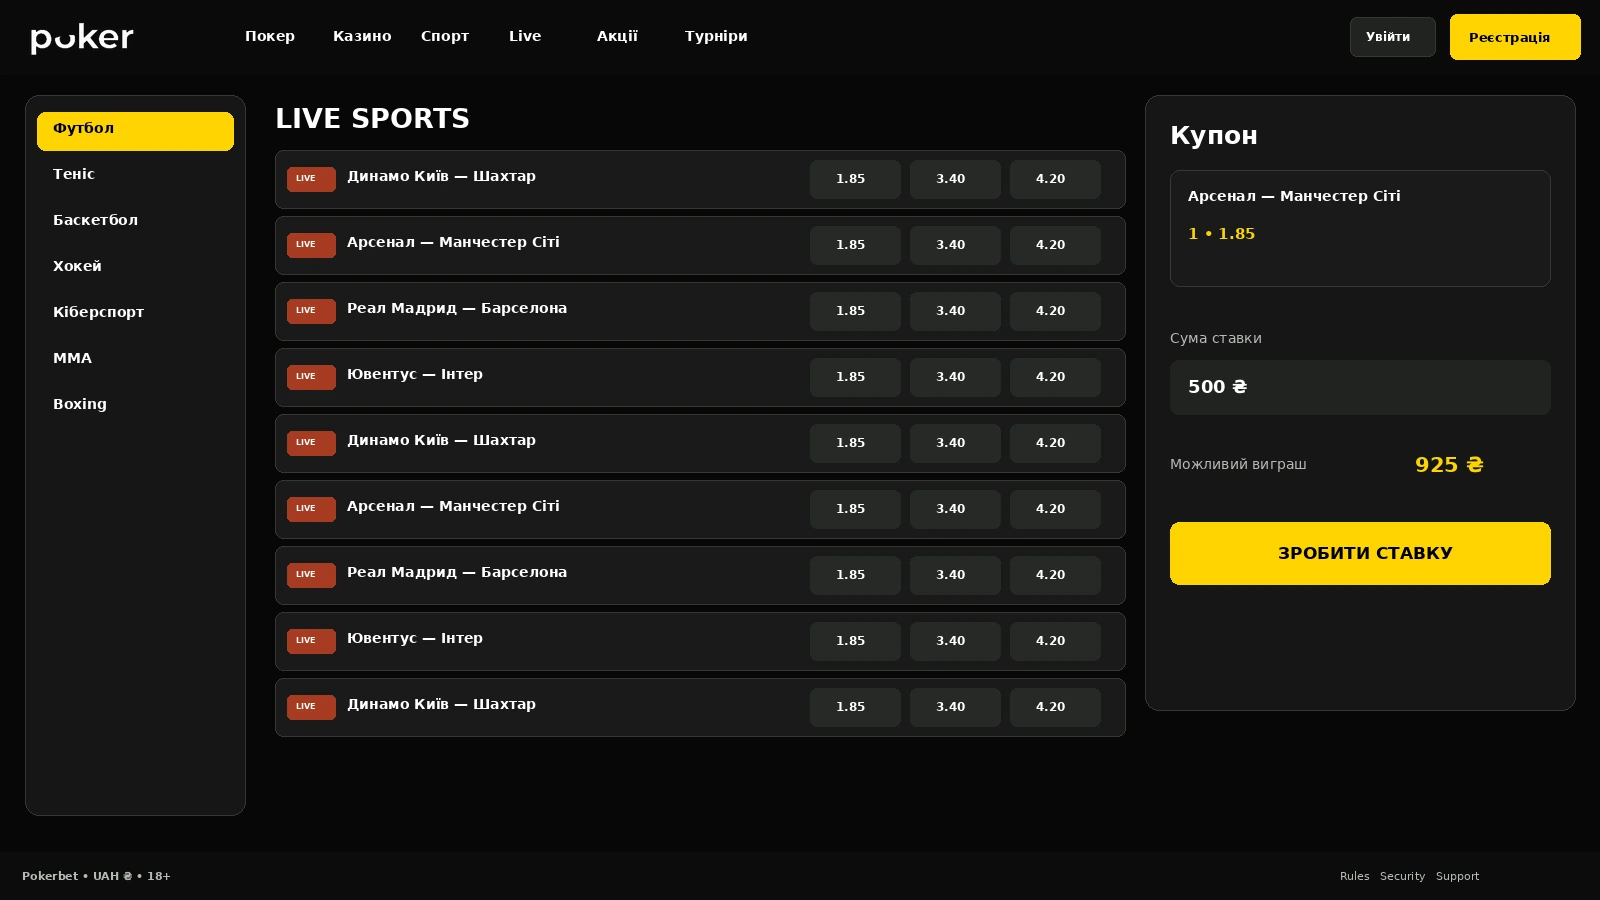
Task: Click the LIVE badge in the bottommost match row
Action: point(311,707)
